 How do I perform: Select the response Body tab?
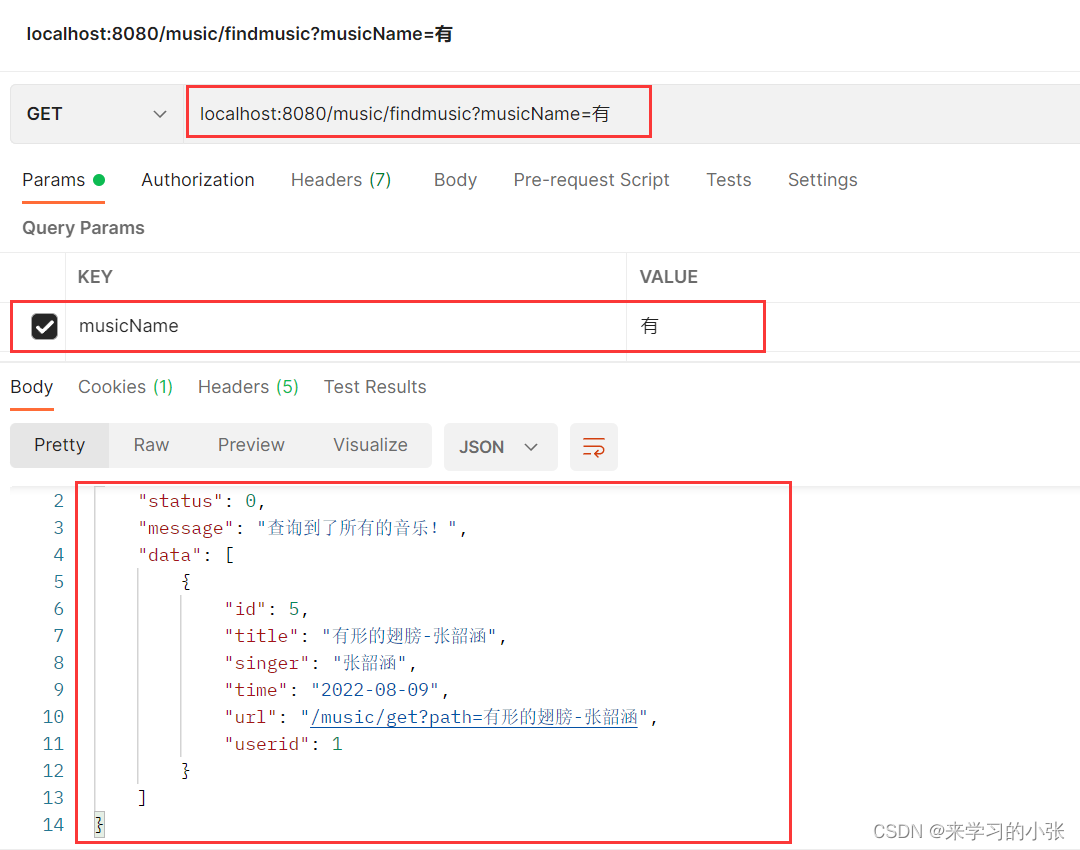point(32,387)
